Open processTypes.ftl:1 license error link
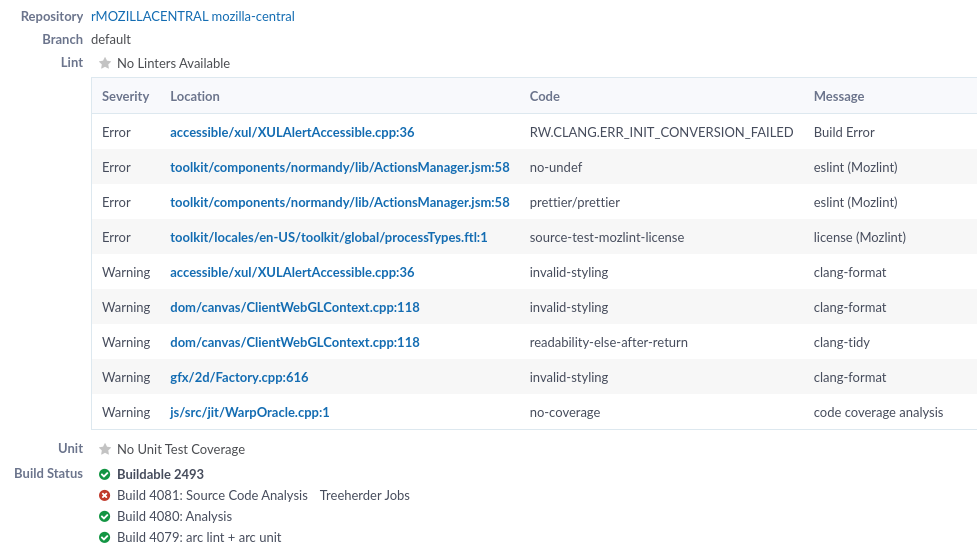Image resolution: width=977 pixels, height=552 pixels. (328, 237)
